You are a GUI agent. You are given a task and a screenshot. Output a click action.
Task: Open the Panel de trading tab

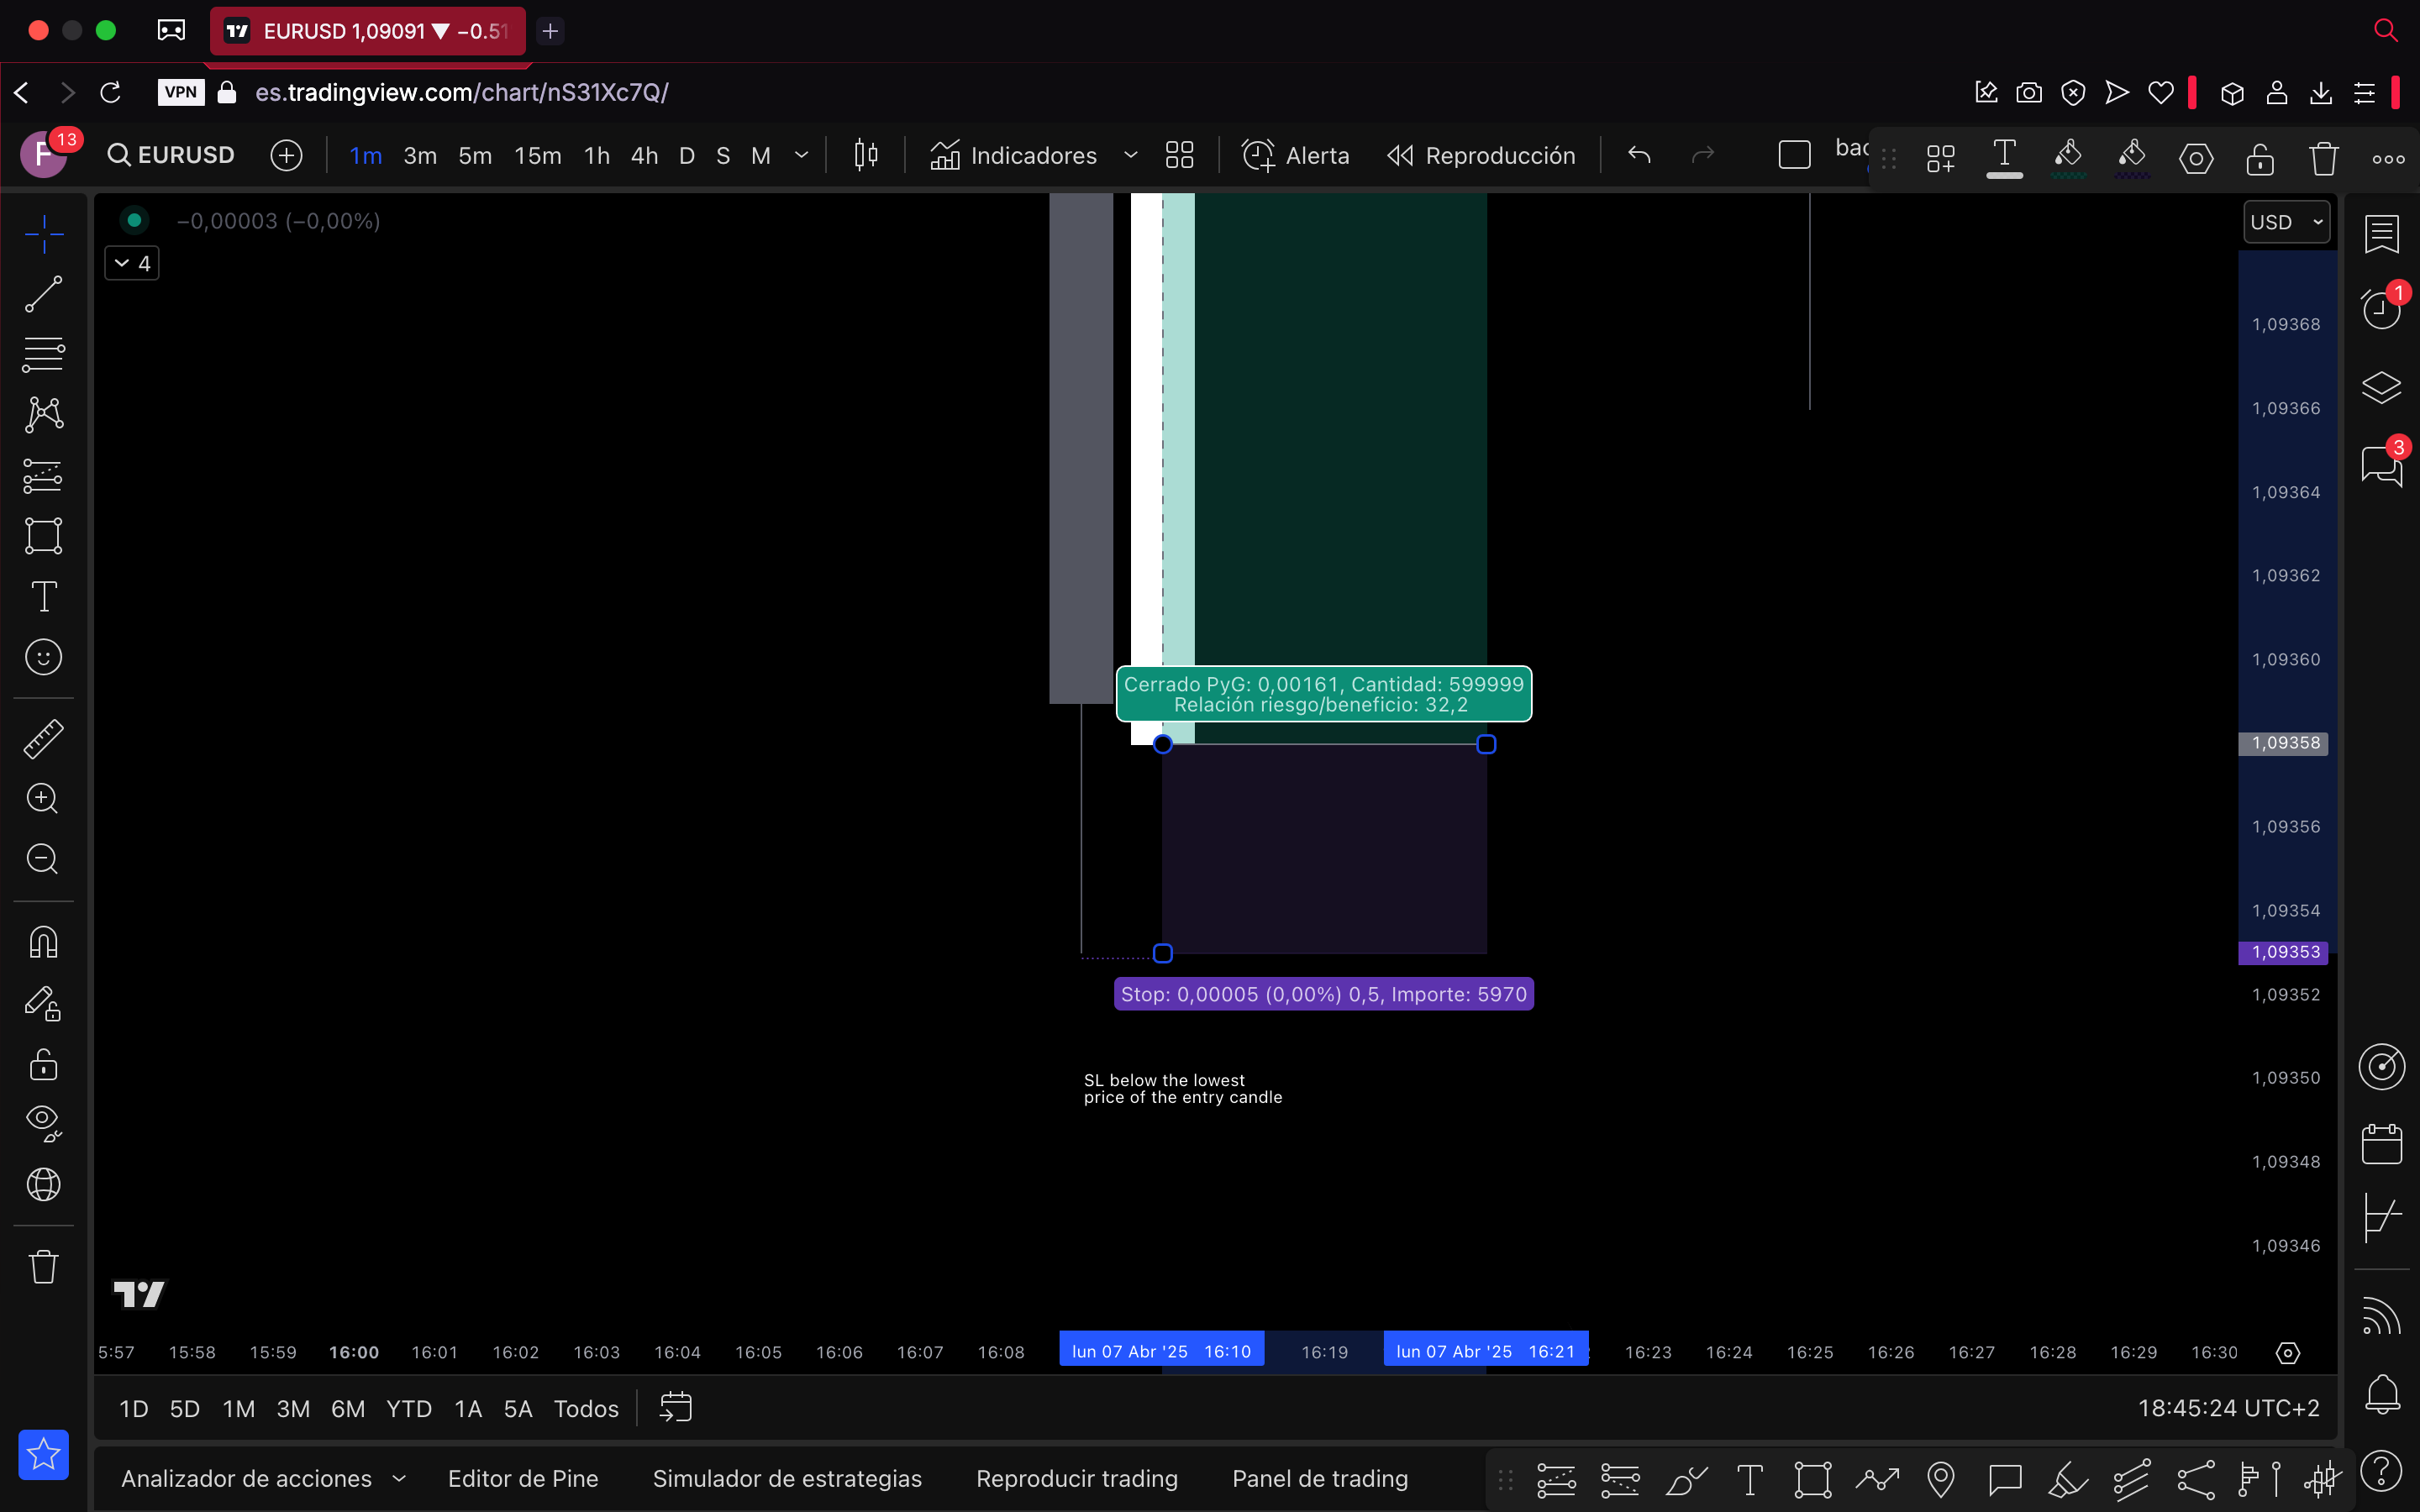(1320, 1478)
